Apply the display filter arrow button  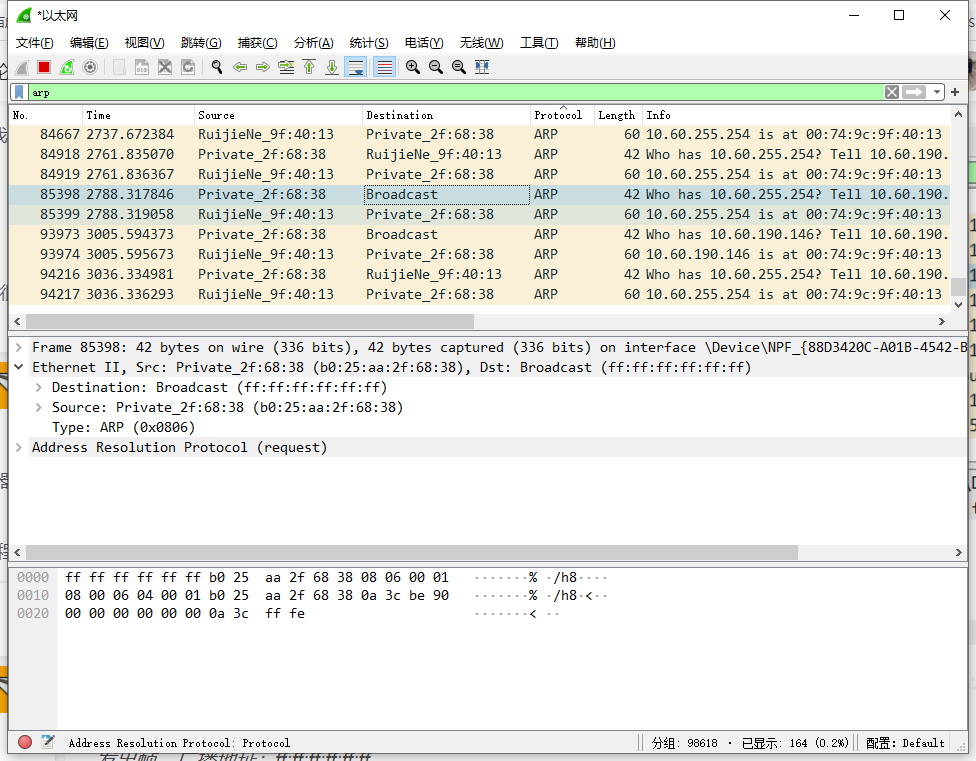click(x=914, y=92)
